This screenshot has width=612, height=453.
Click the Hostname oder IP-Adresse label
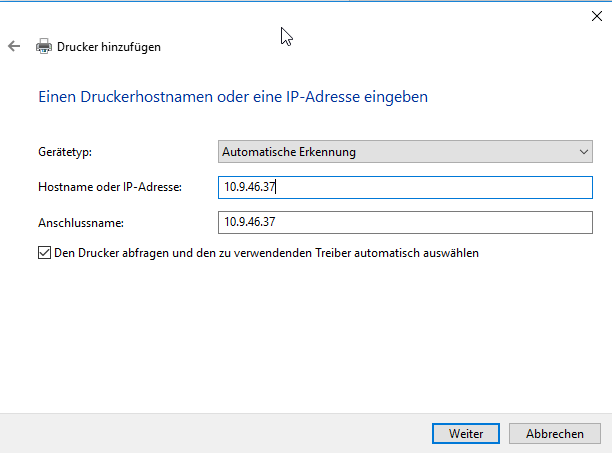(109, 187)
